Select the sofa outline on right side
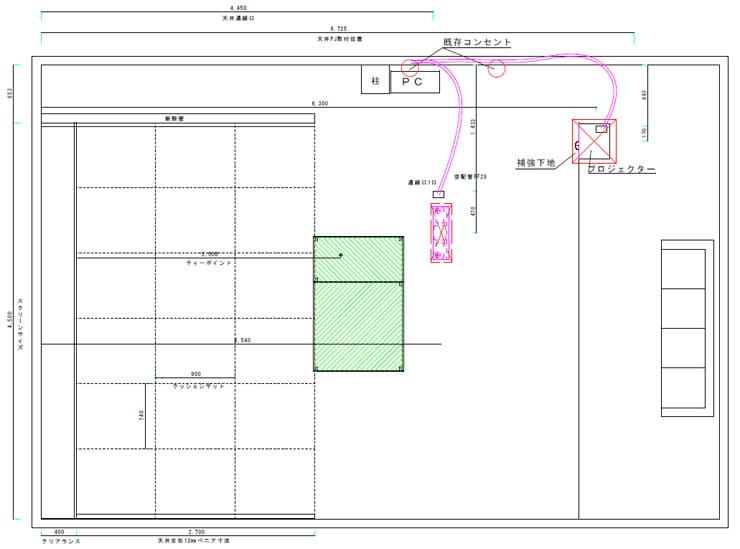Screen dimensions: 740x549 [x=687, y=328]
